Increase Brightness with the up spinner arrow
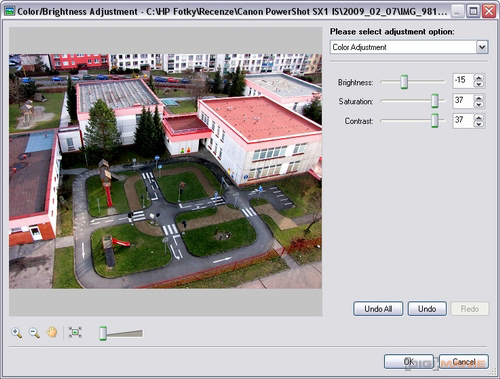This screenshot has height=379, width=500. click(x=479, y=78)
